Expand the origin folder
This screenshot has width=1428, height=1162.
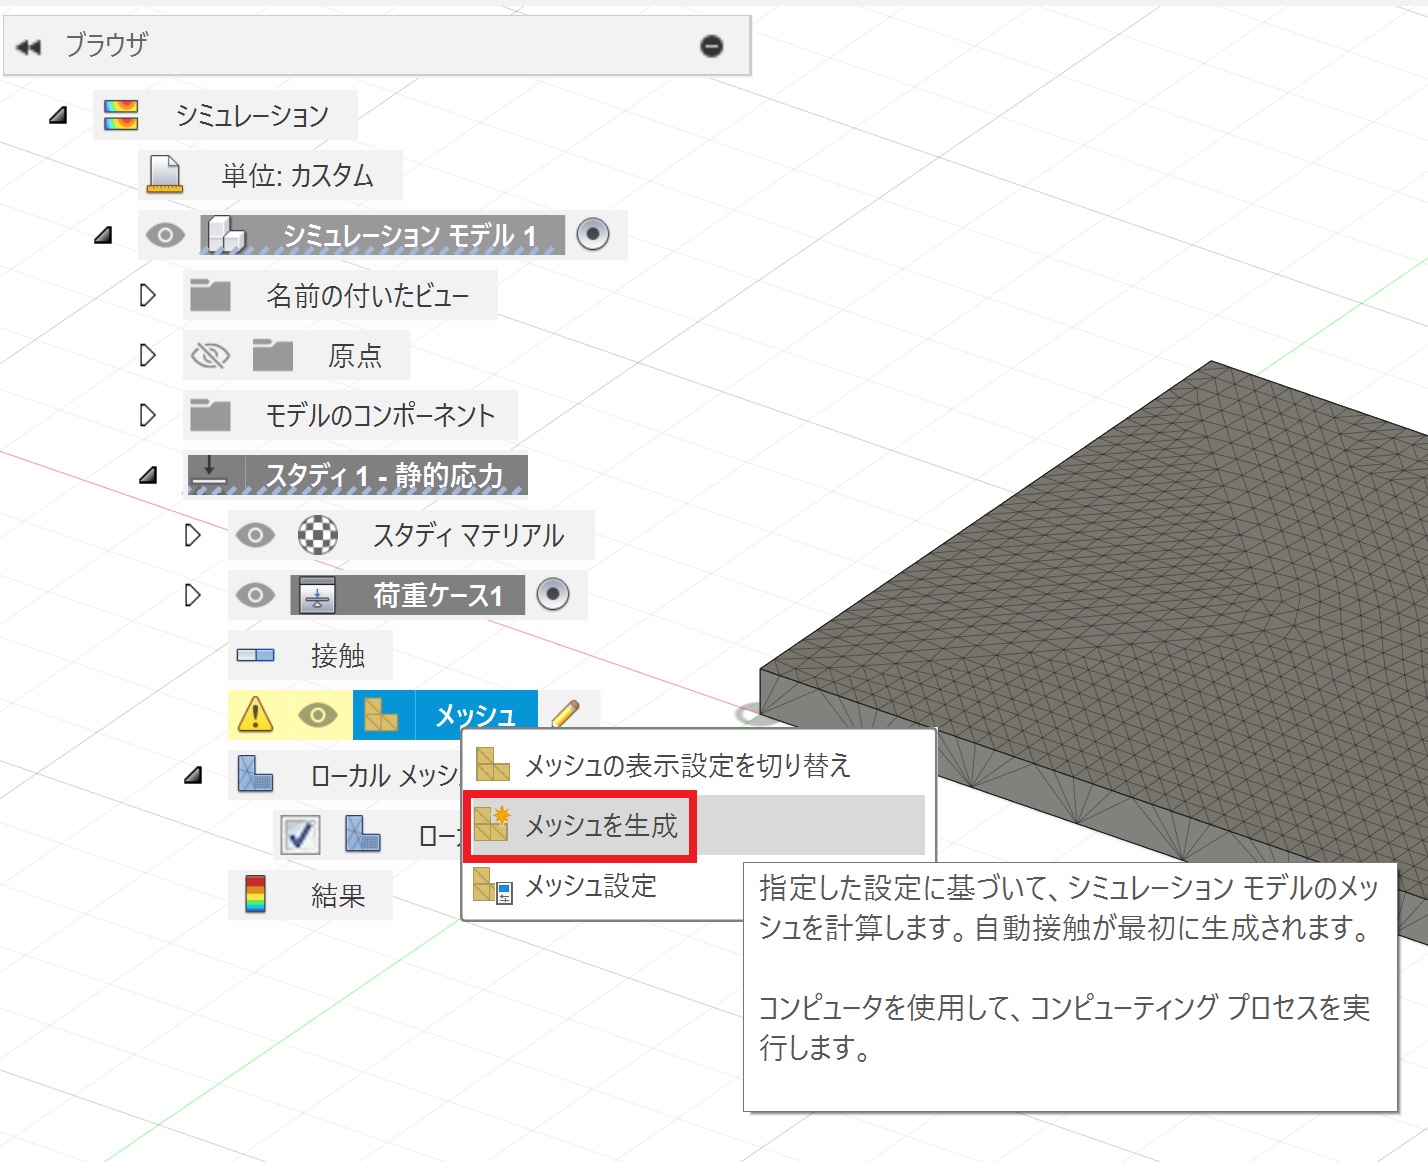pos(148,355)
